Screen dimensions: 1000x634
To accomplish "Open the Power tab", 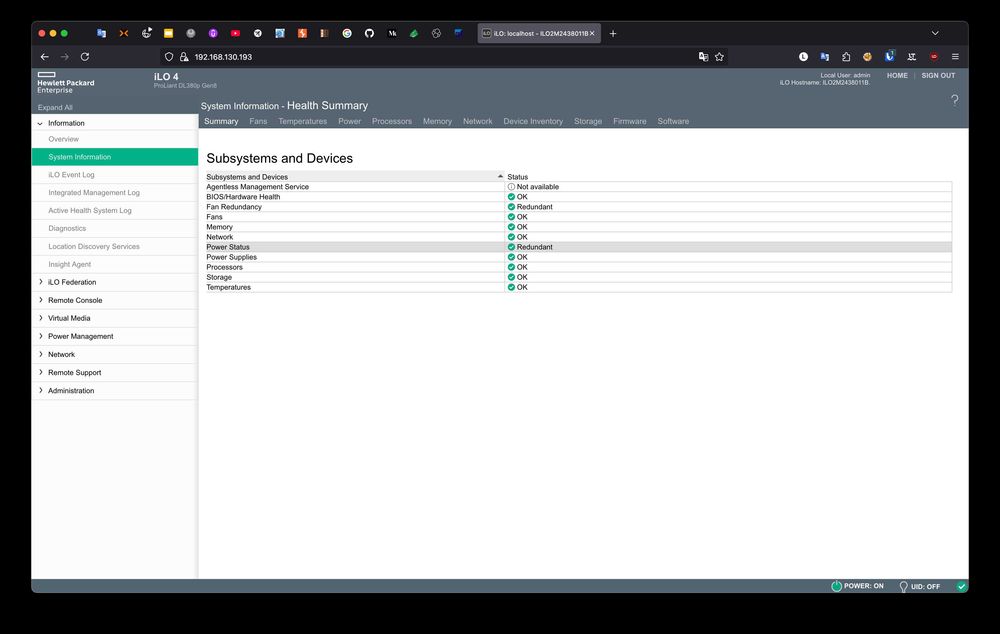I will pos(349,121).
